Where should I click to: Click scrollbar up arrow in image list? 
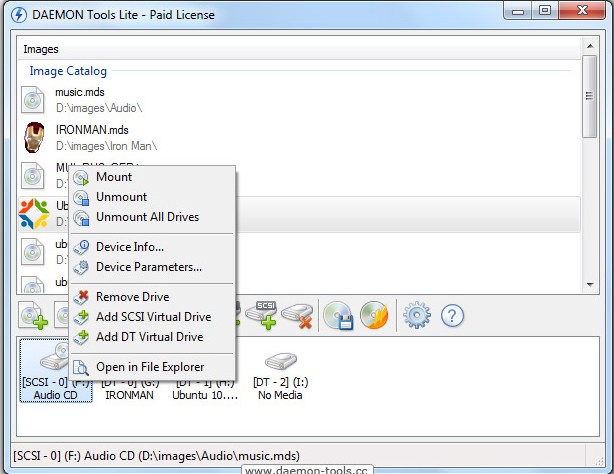click(590, 46)
